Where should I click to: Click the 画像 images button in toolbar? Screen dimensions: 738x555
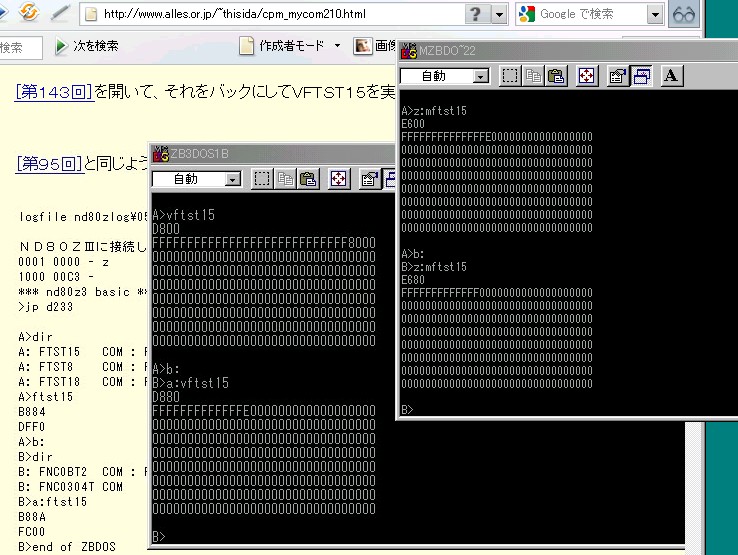click(x=375, y=46)
